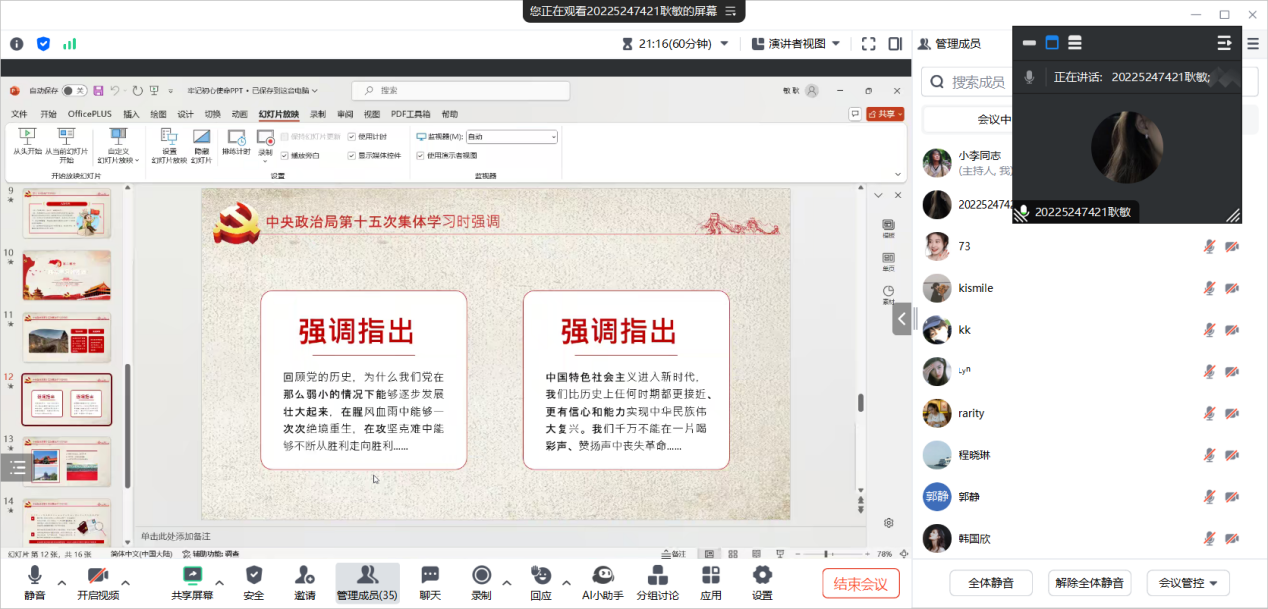Turn on camera with 开启视频
The image size is (1268, 609).
pyautogui.click(x=97, y=576)
